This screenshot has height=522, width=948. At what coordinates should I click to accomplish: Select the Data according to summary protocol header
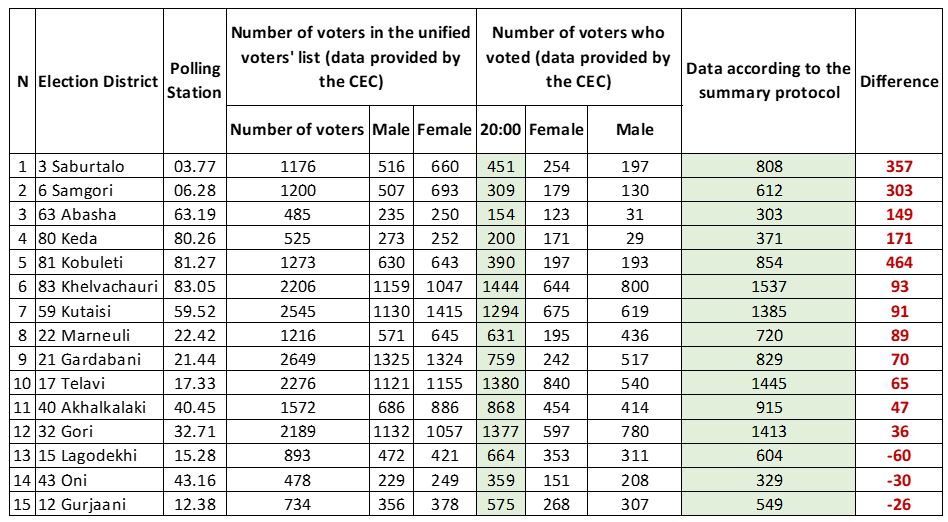click(x=768, y=81)
